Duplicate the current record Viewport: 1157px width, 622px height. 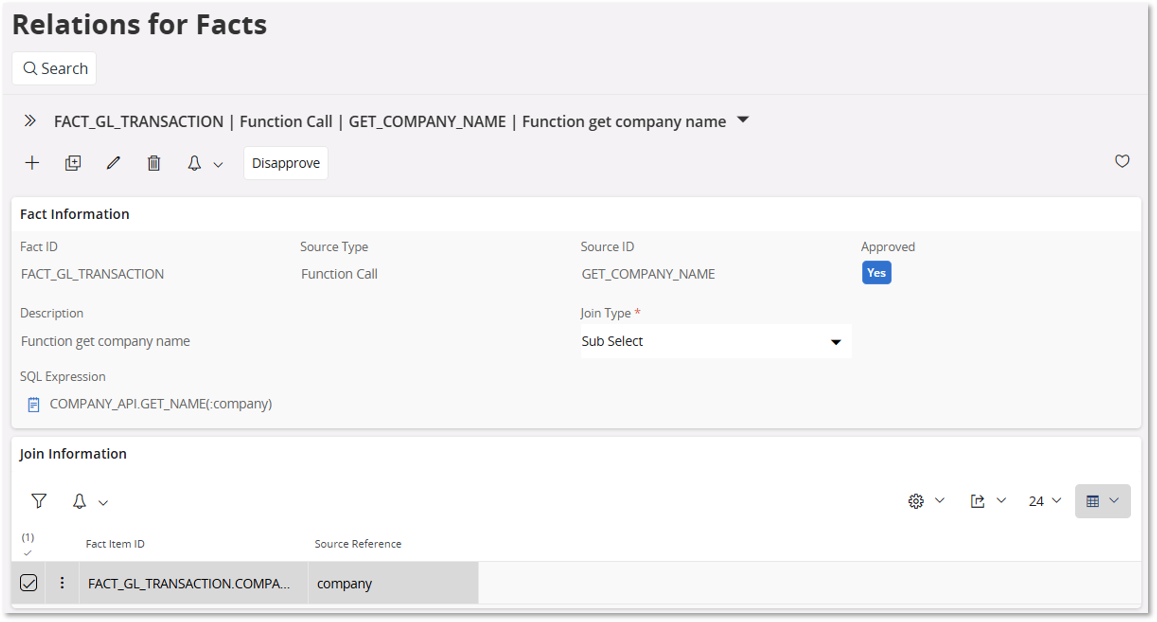pos(72,163)
